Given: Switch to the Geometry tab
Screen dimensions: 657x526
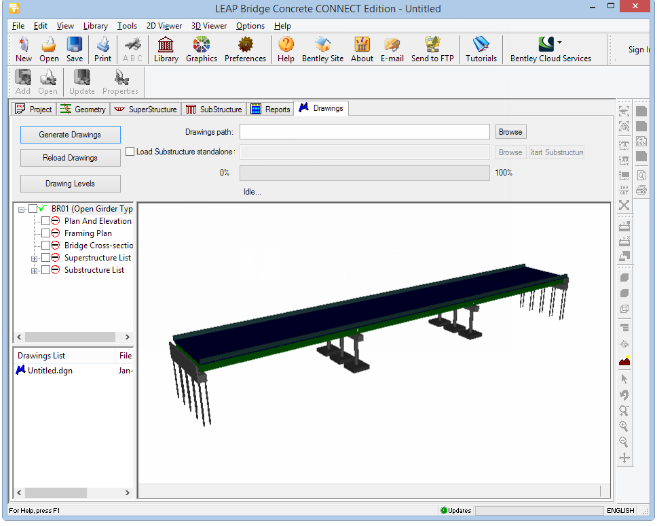Looking at the screenshot, I should click(83, 109).
